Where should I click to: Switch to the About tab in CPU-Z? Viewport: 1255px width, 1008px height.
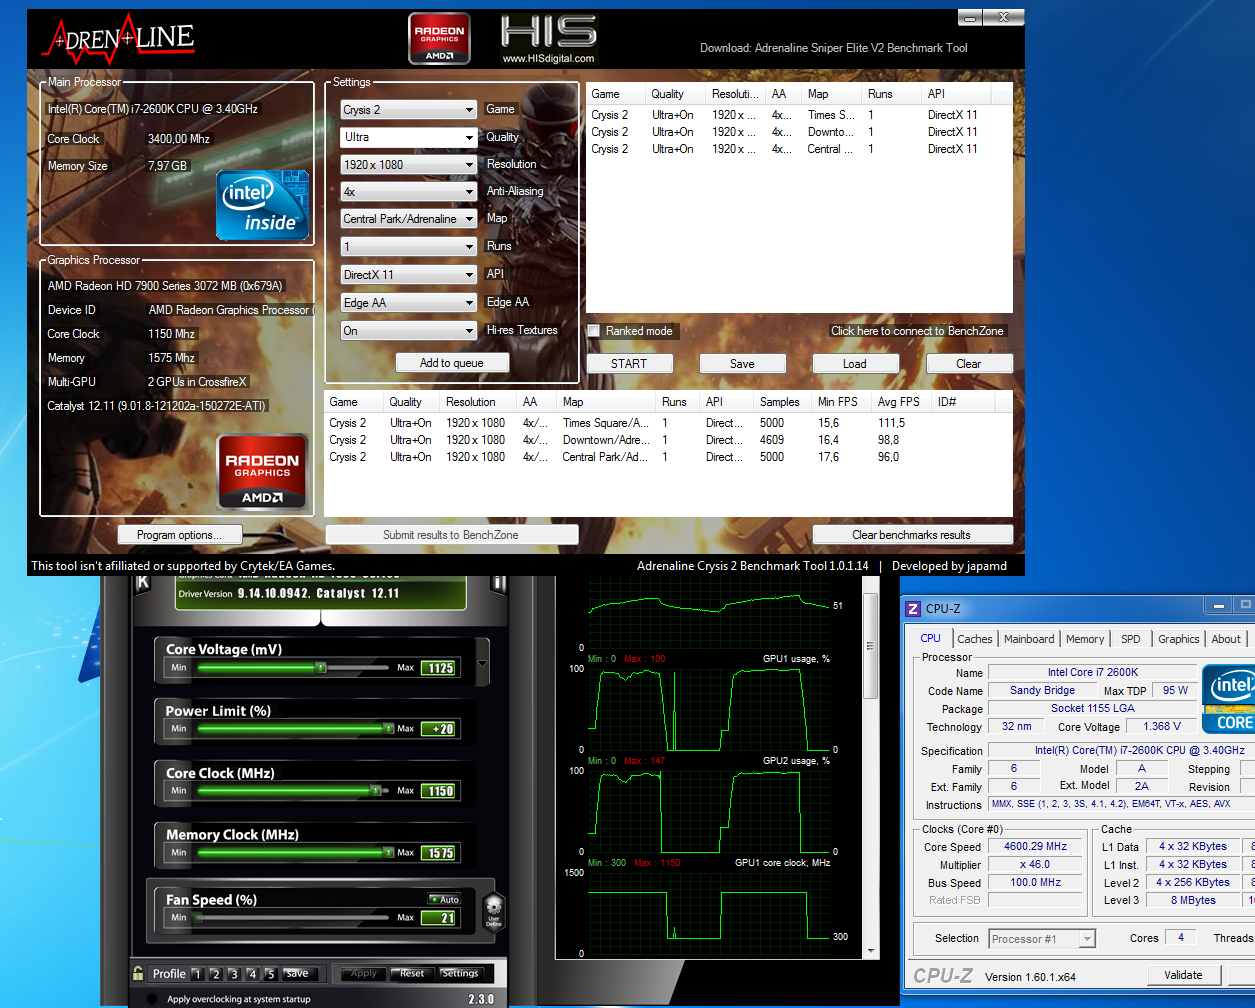click(x=1226, y=639)
